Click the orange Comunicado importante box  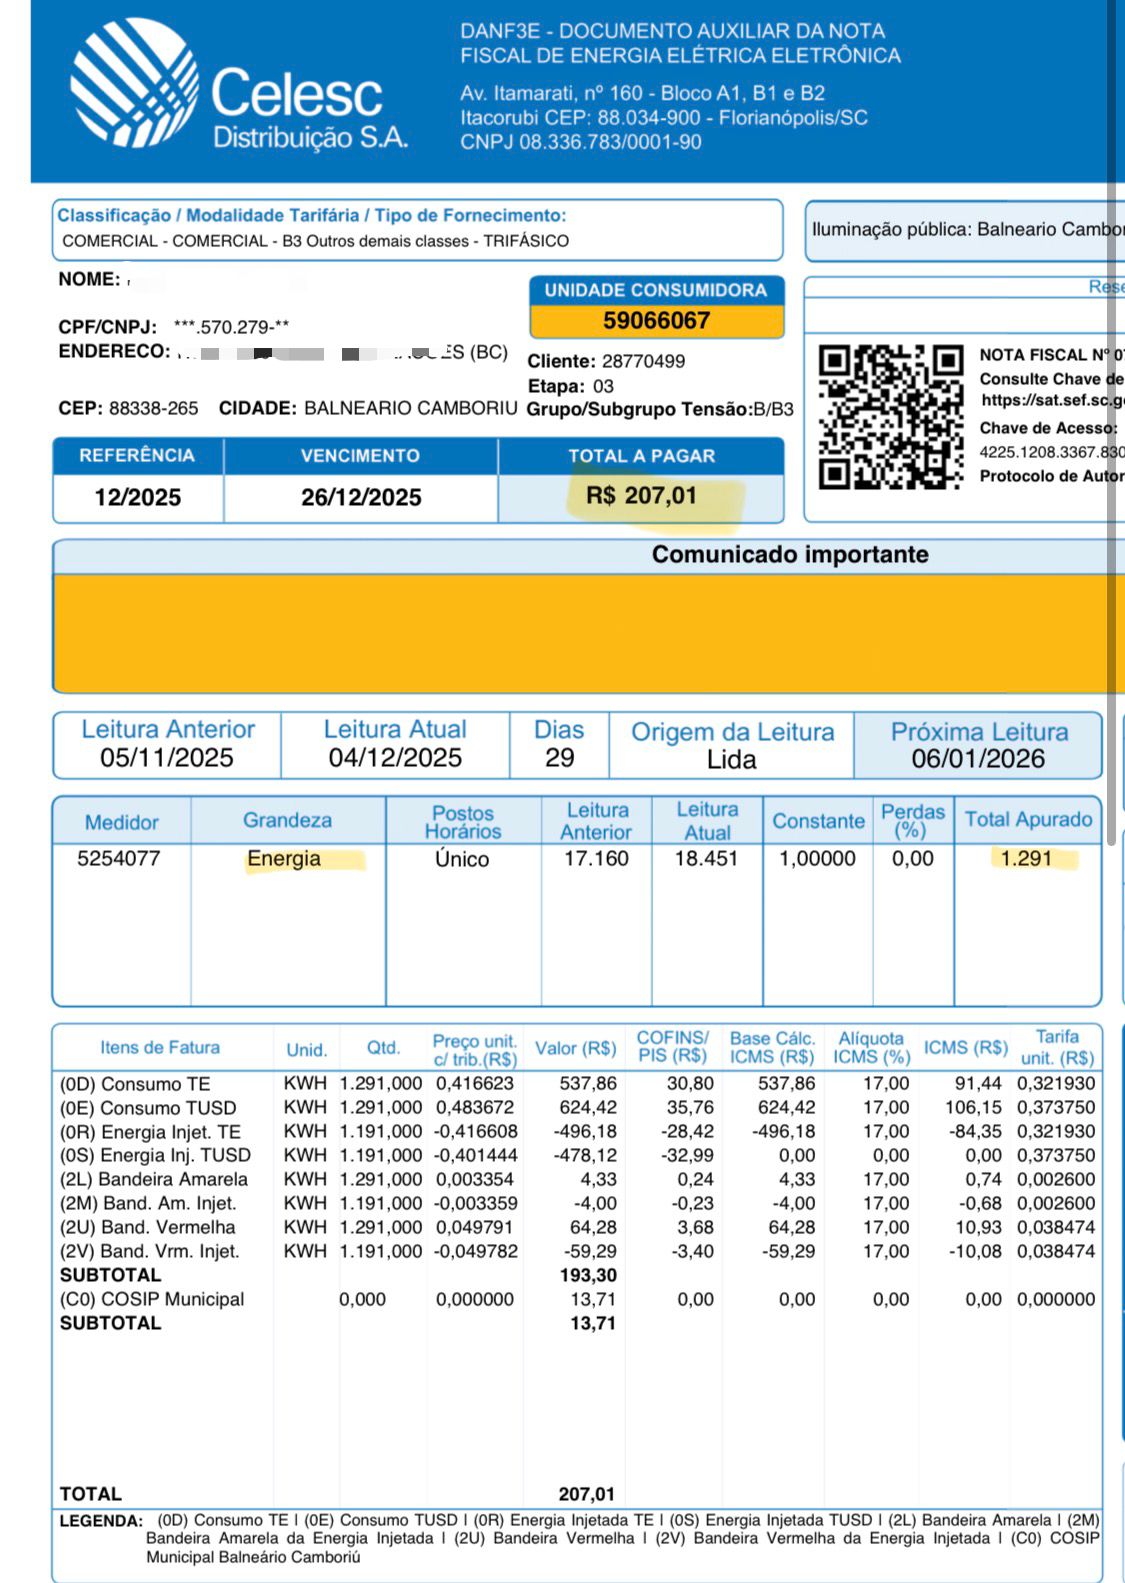(588, 633)
